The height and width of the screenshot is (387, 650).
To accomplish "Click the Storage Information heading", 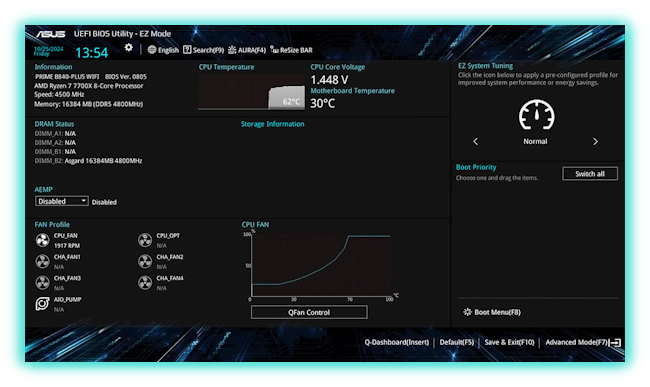I will pyautogui.click(x=273, y=124).
